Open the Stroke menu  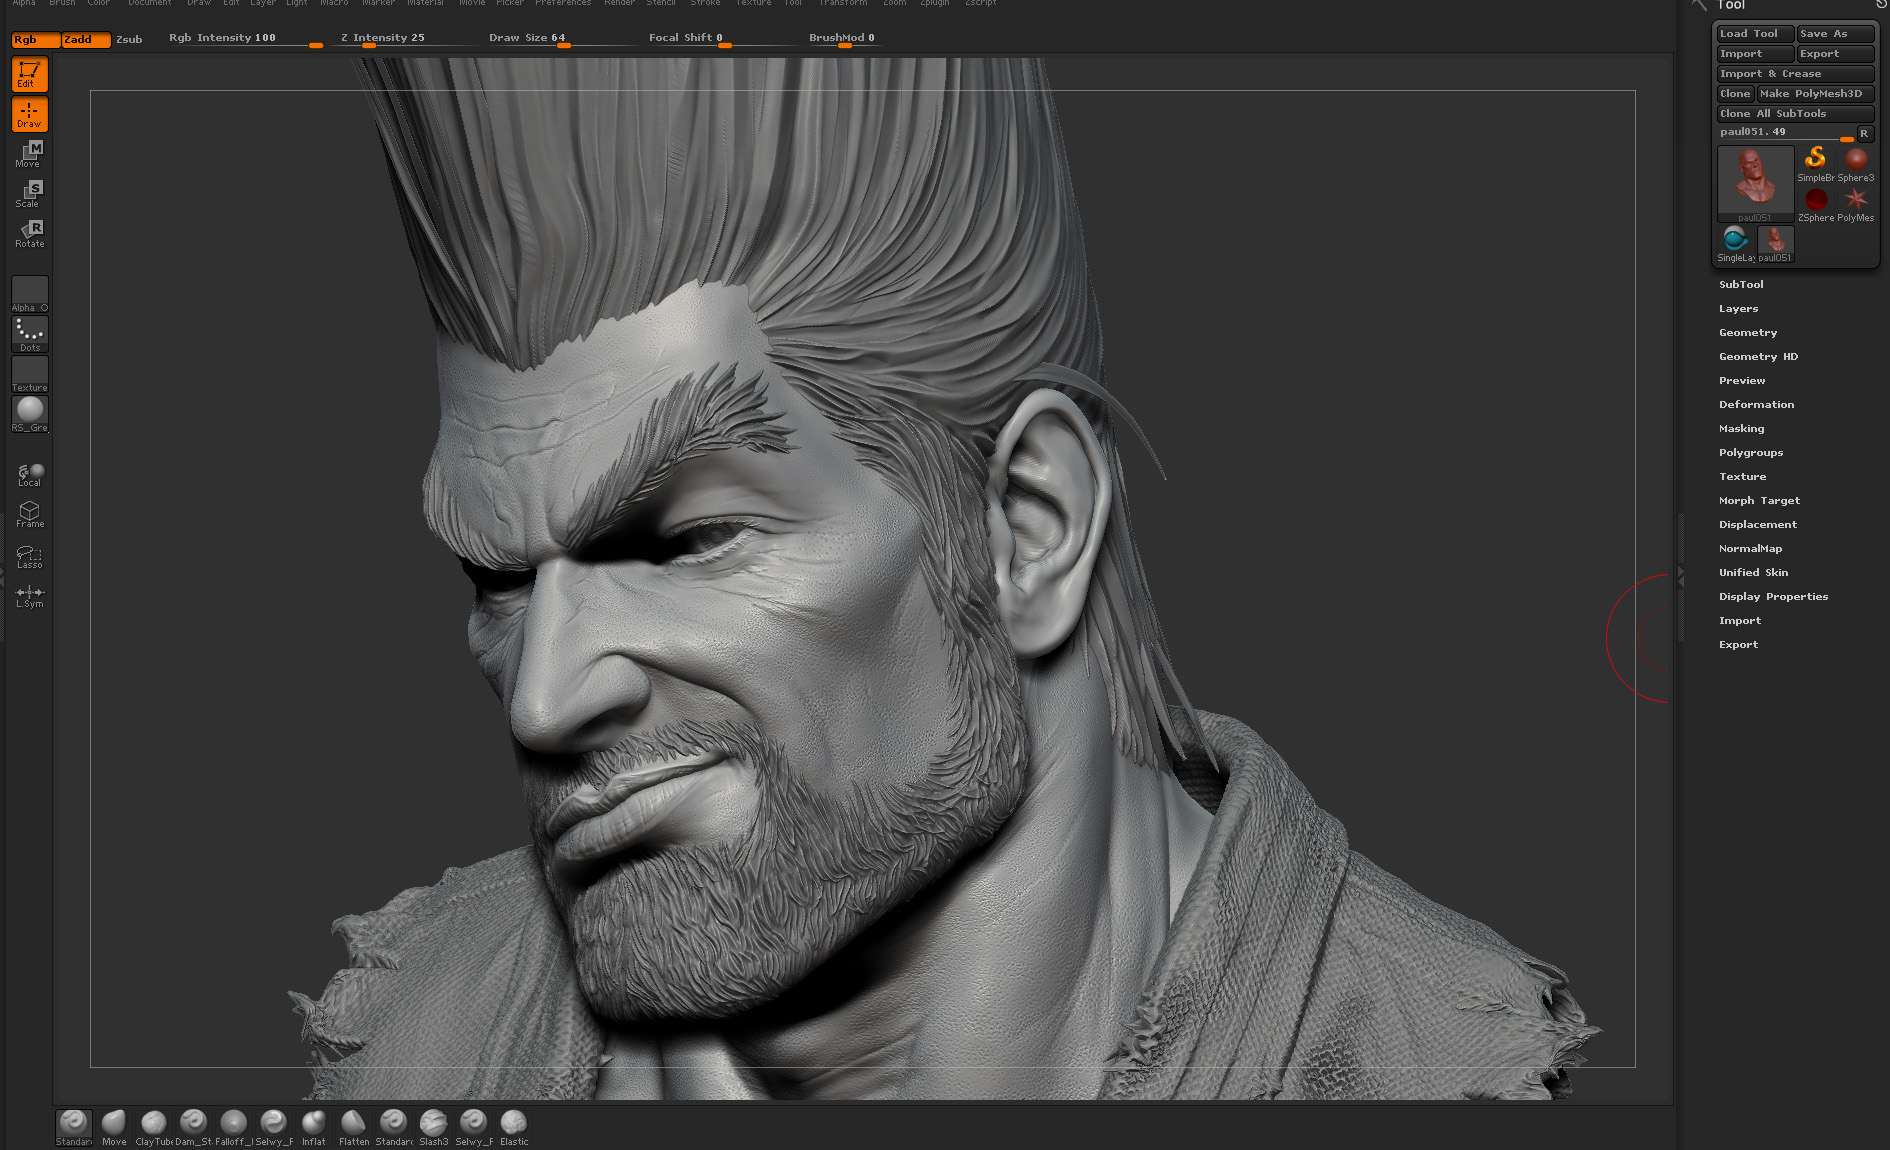point(704,3)
